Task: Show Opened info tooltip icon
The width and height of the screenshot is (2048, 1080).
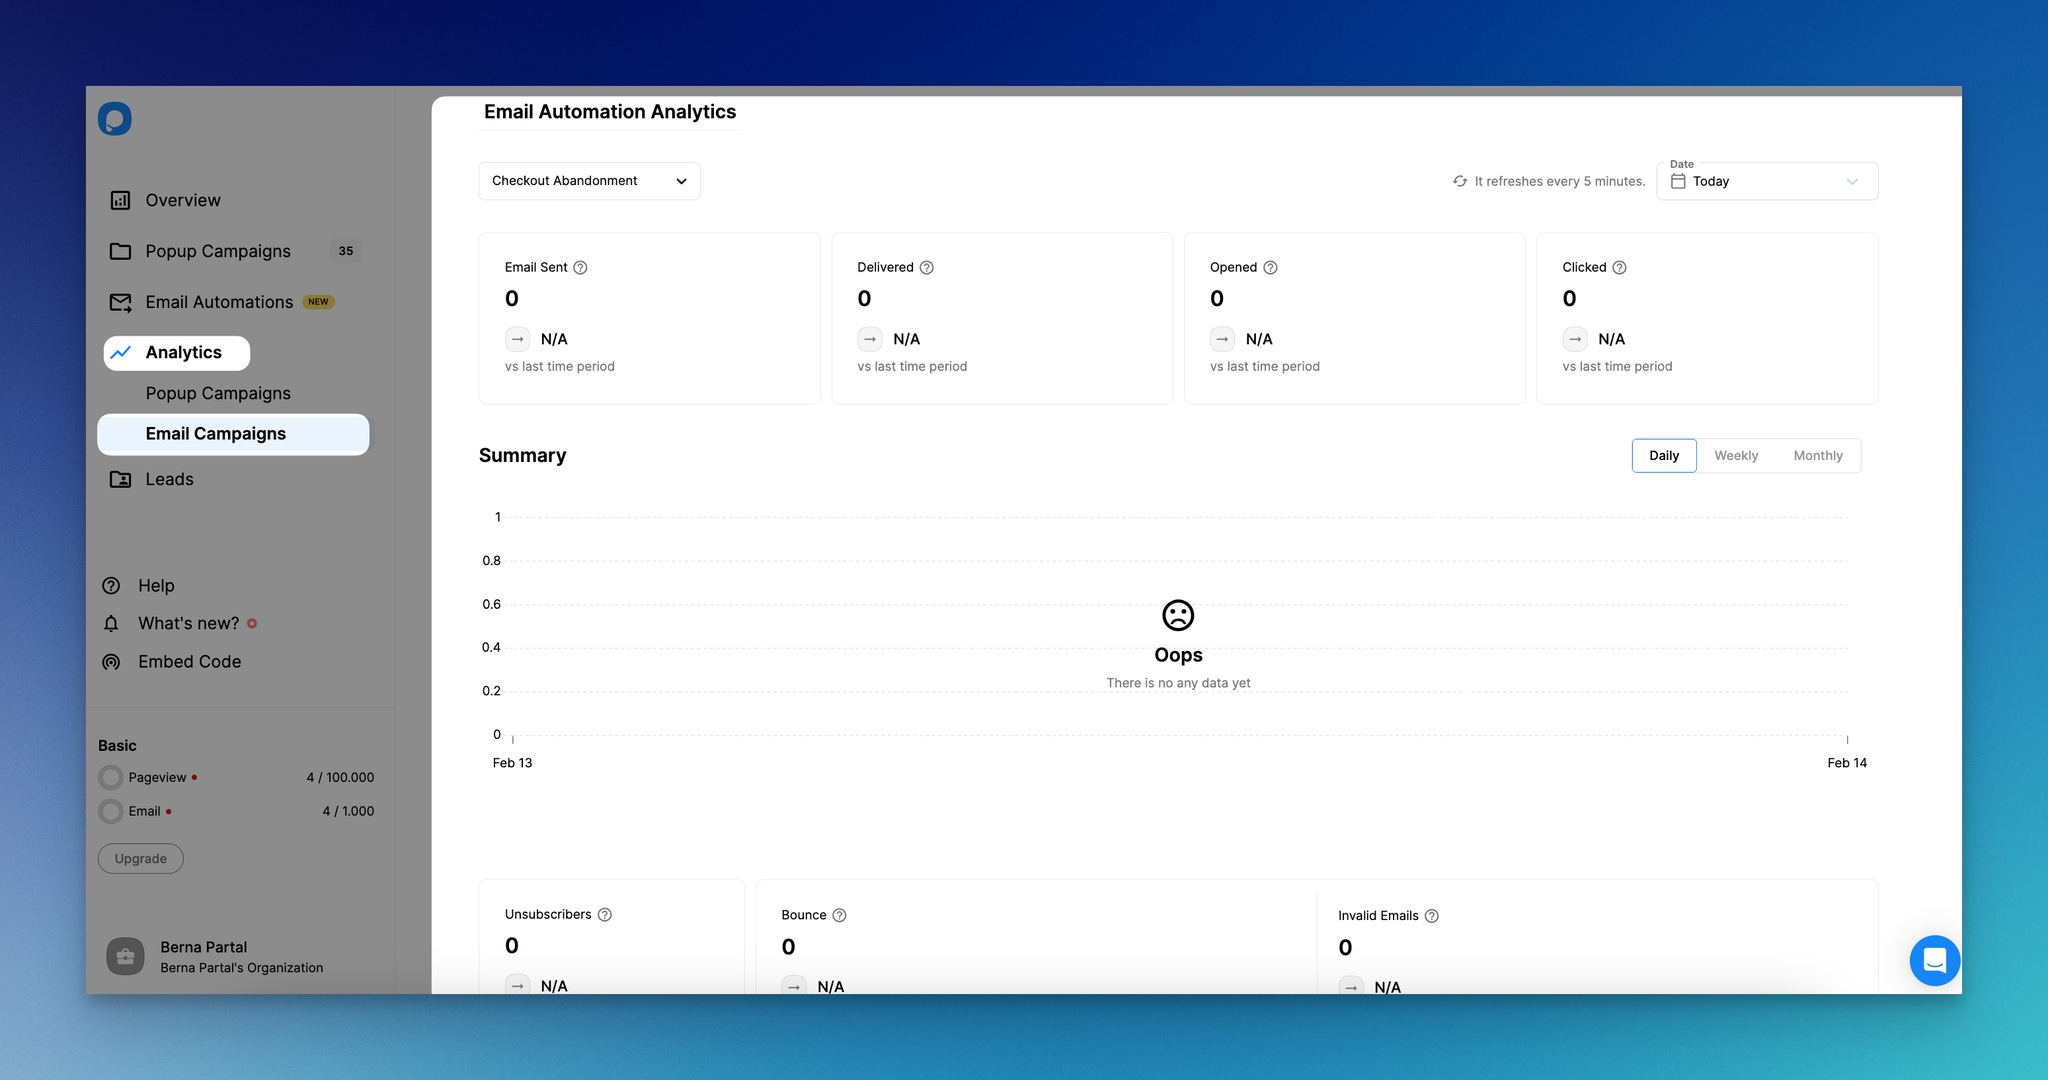Action: (1271, 267)
